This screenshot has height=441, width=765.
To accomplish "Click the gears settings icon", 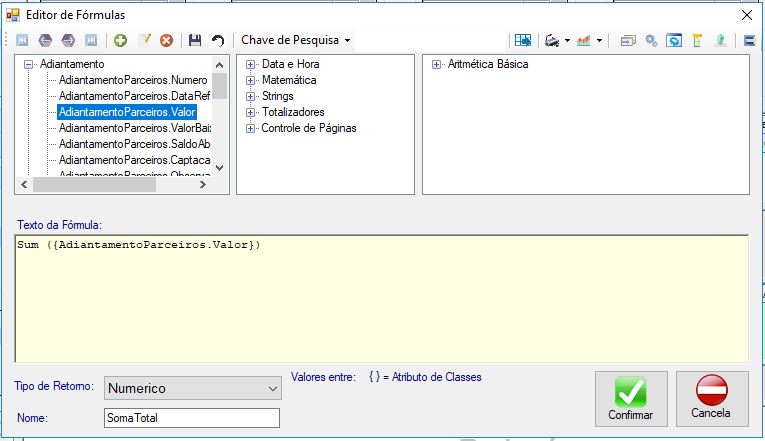I will coord(651,40).
